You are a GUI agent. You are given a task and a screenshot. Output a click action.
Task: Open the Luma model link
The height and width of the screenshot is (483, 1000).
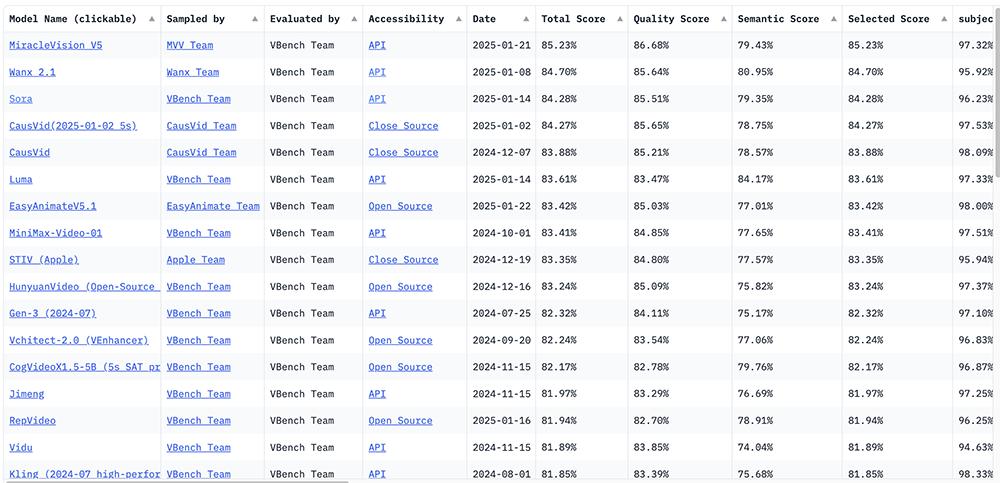click(20, 180)
